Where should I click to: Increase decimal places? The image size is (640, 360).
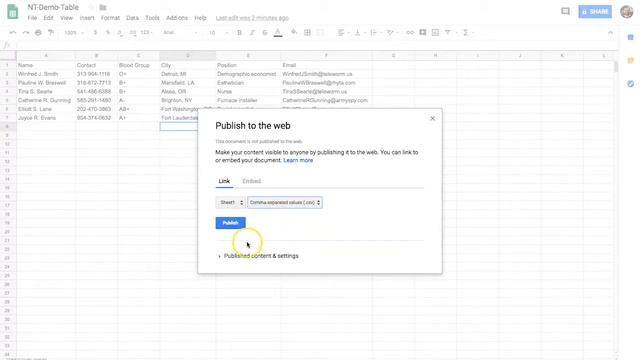133,33
